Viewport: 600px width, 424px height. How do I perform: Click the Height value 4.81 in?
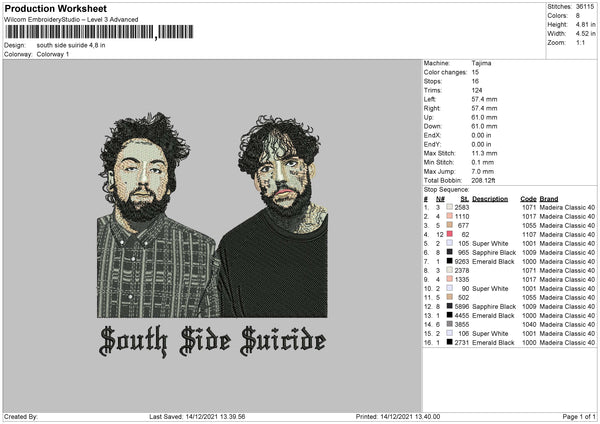pyautogui.click(x=585, y=24)
